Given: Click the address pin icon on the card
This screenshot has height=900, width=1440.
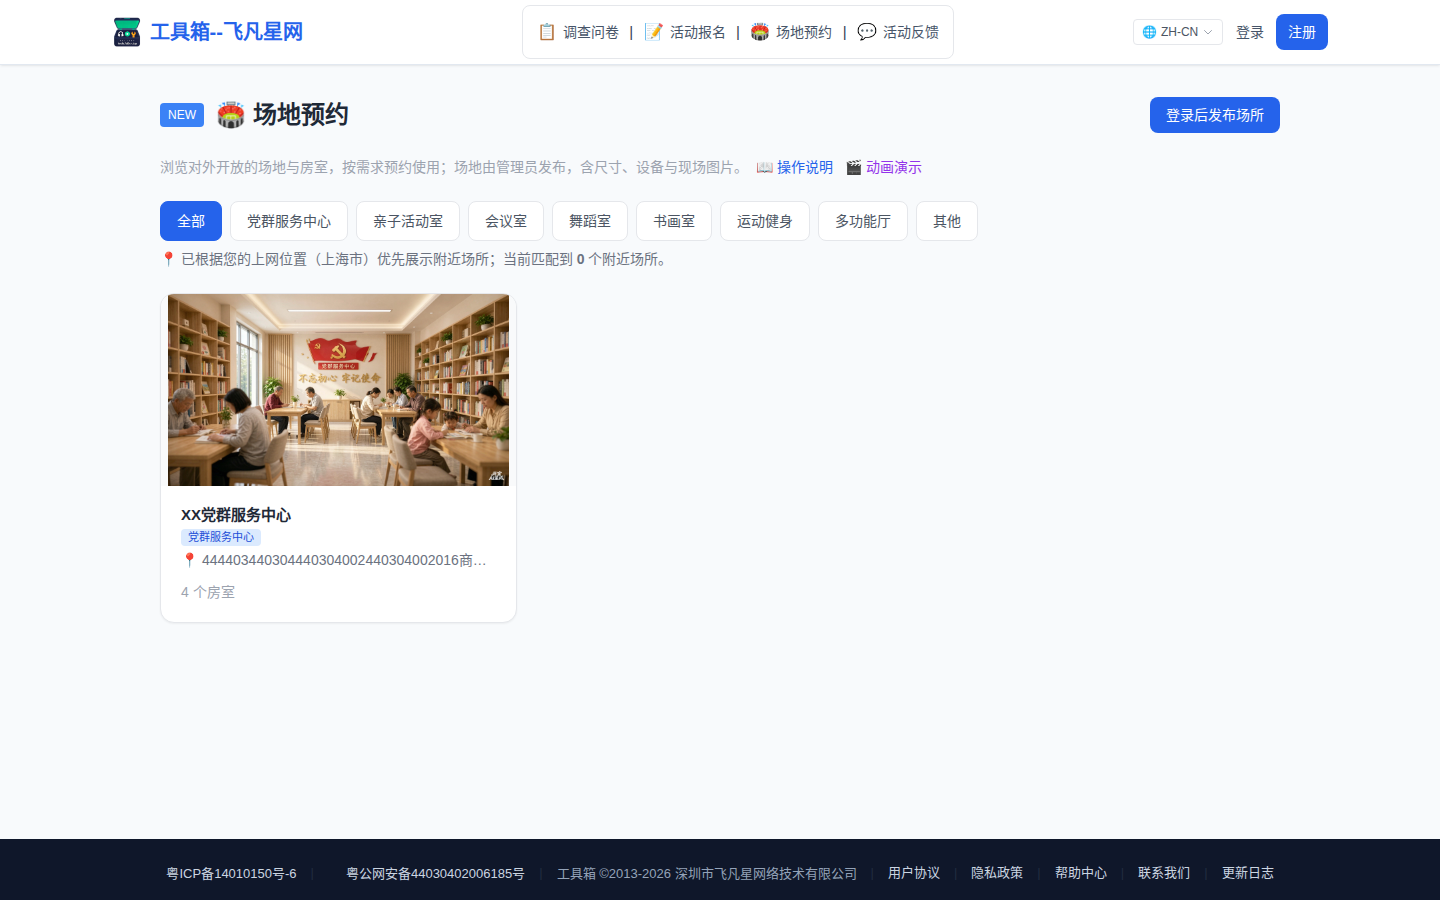Looking at the screenshot, I should tap(189, 560).
